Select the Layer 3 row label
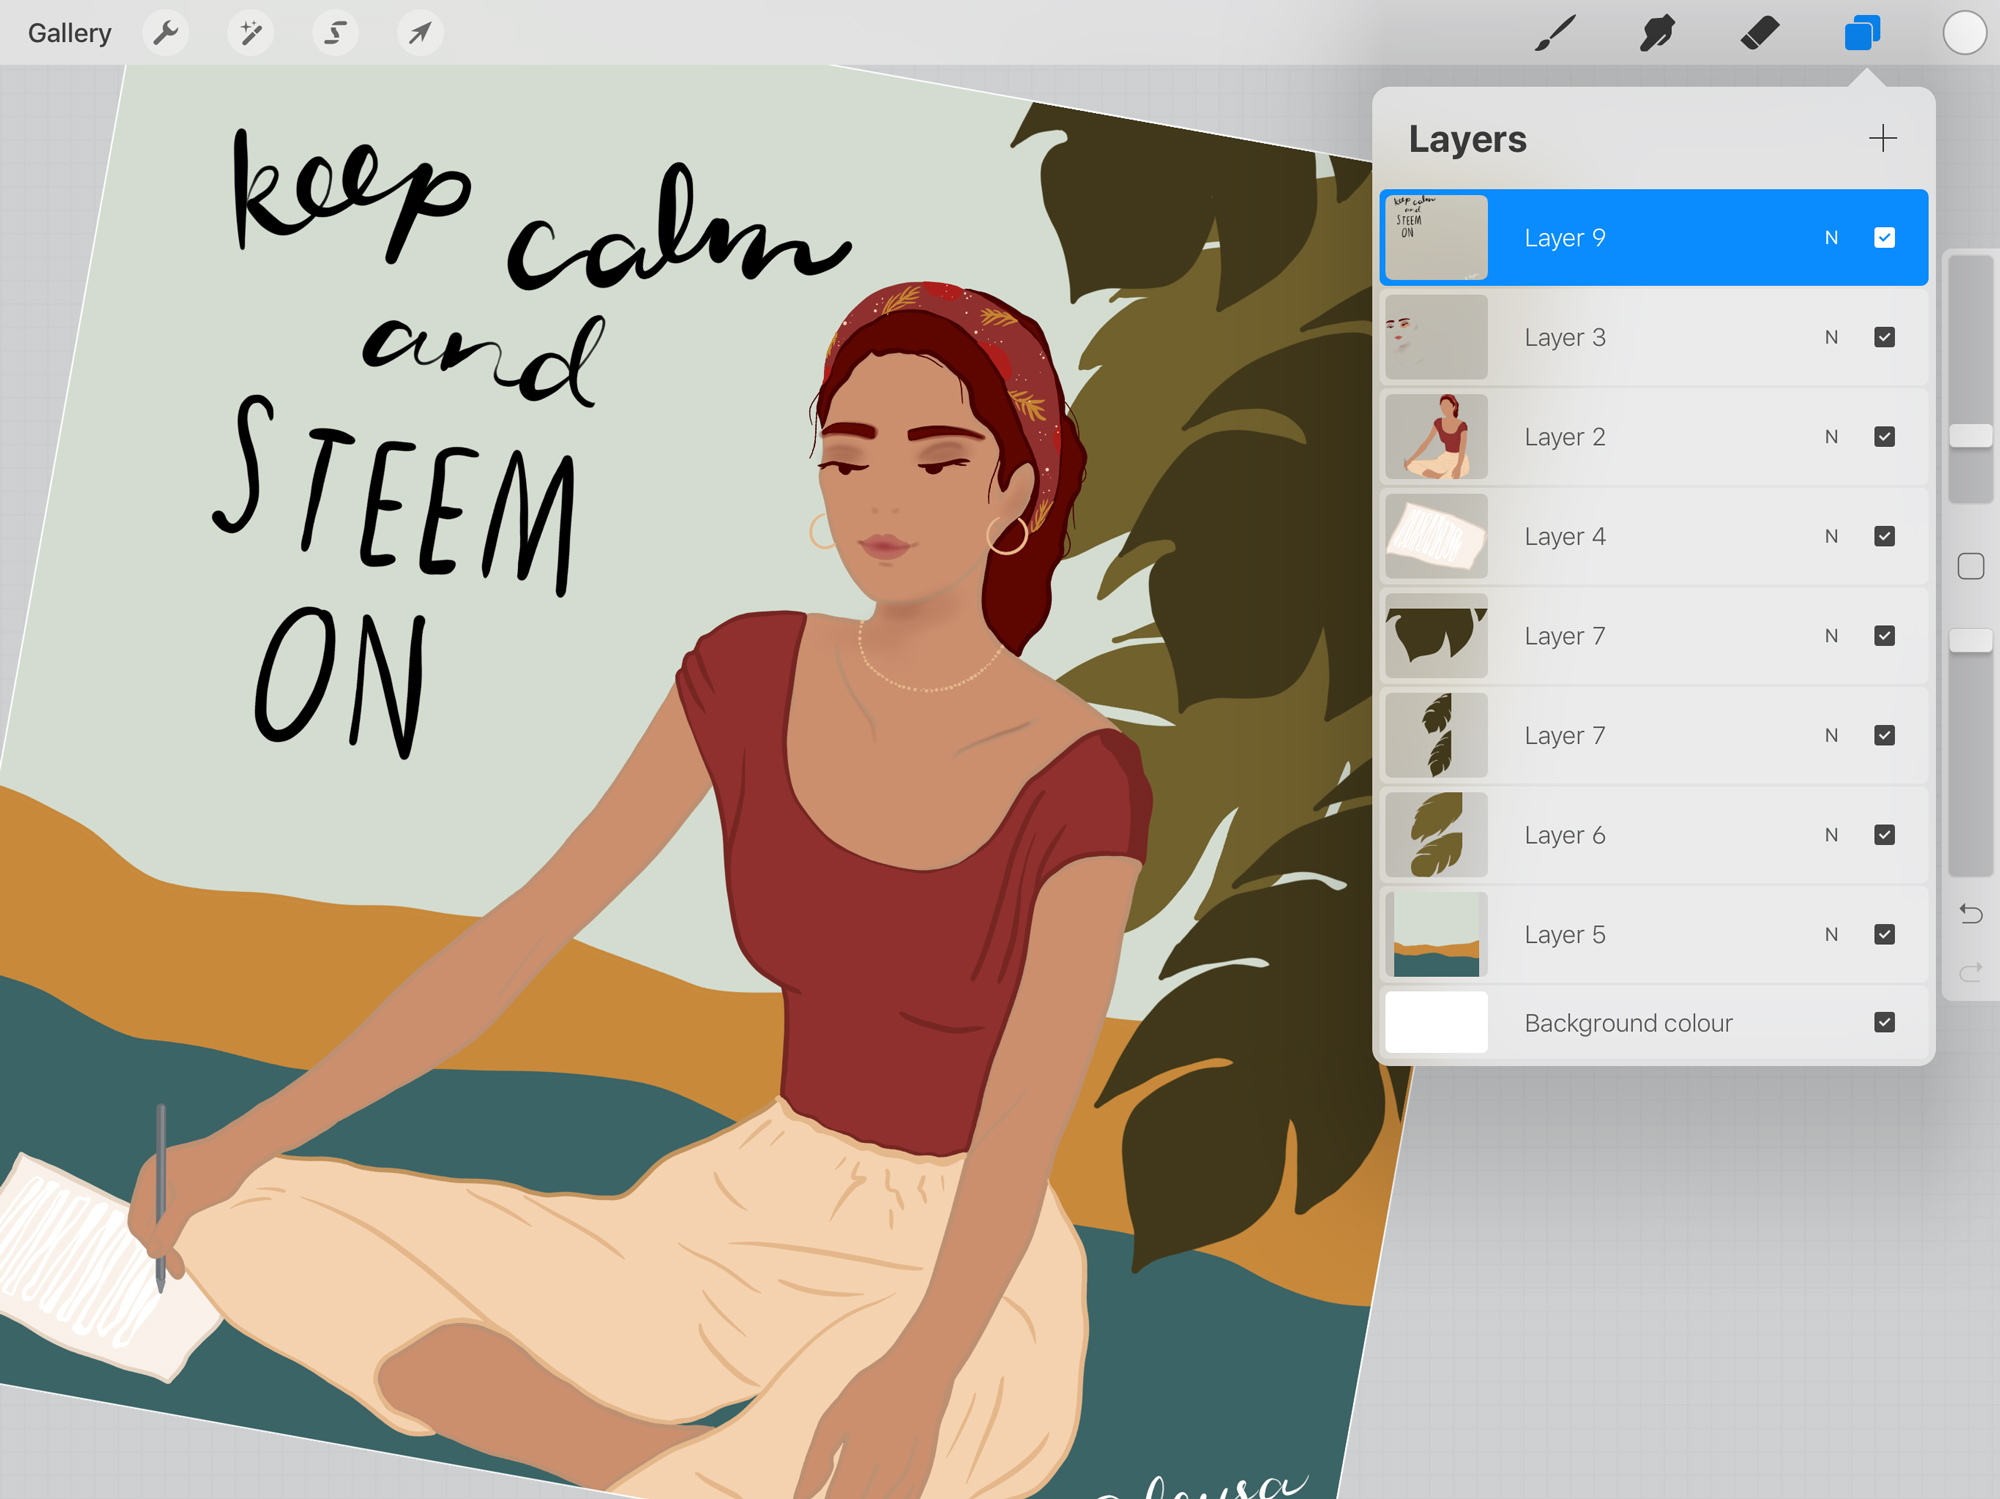This screenshot has height=1499, width=2000. tap(1565, 337)
